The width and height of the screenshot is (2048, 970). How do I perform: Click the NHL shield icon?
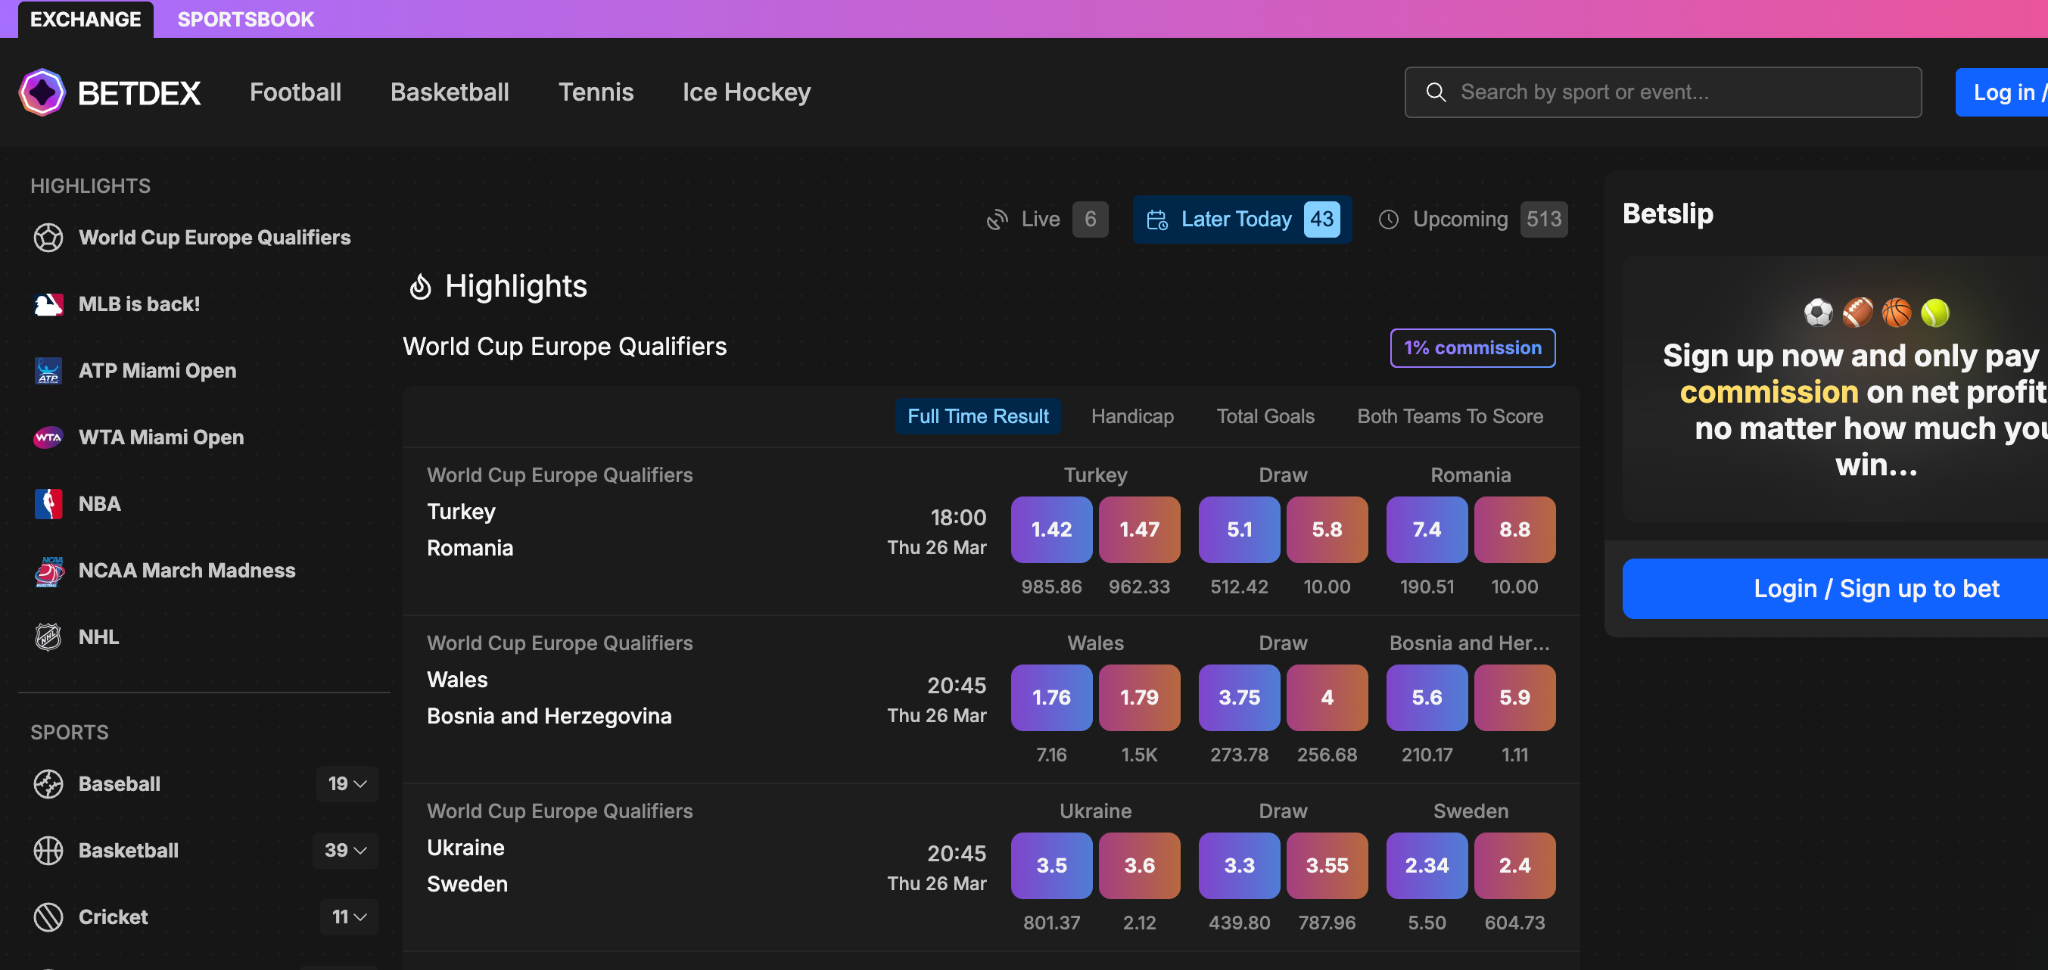click(48, 637)
